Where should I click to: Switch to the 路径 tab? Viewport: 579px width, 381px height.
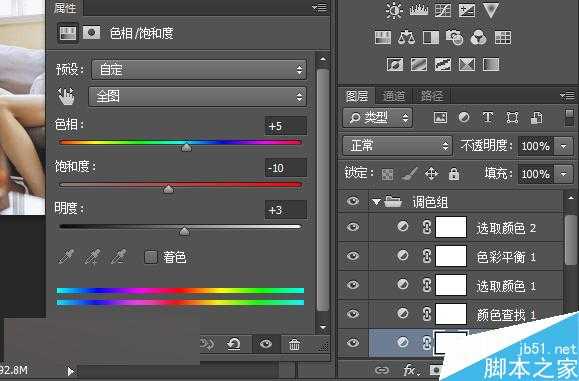point(432,96)
